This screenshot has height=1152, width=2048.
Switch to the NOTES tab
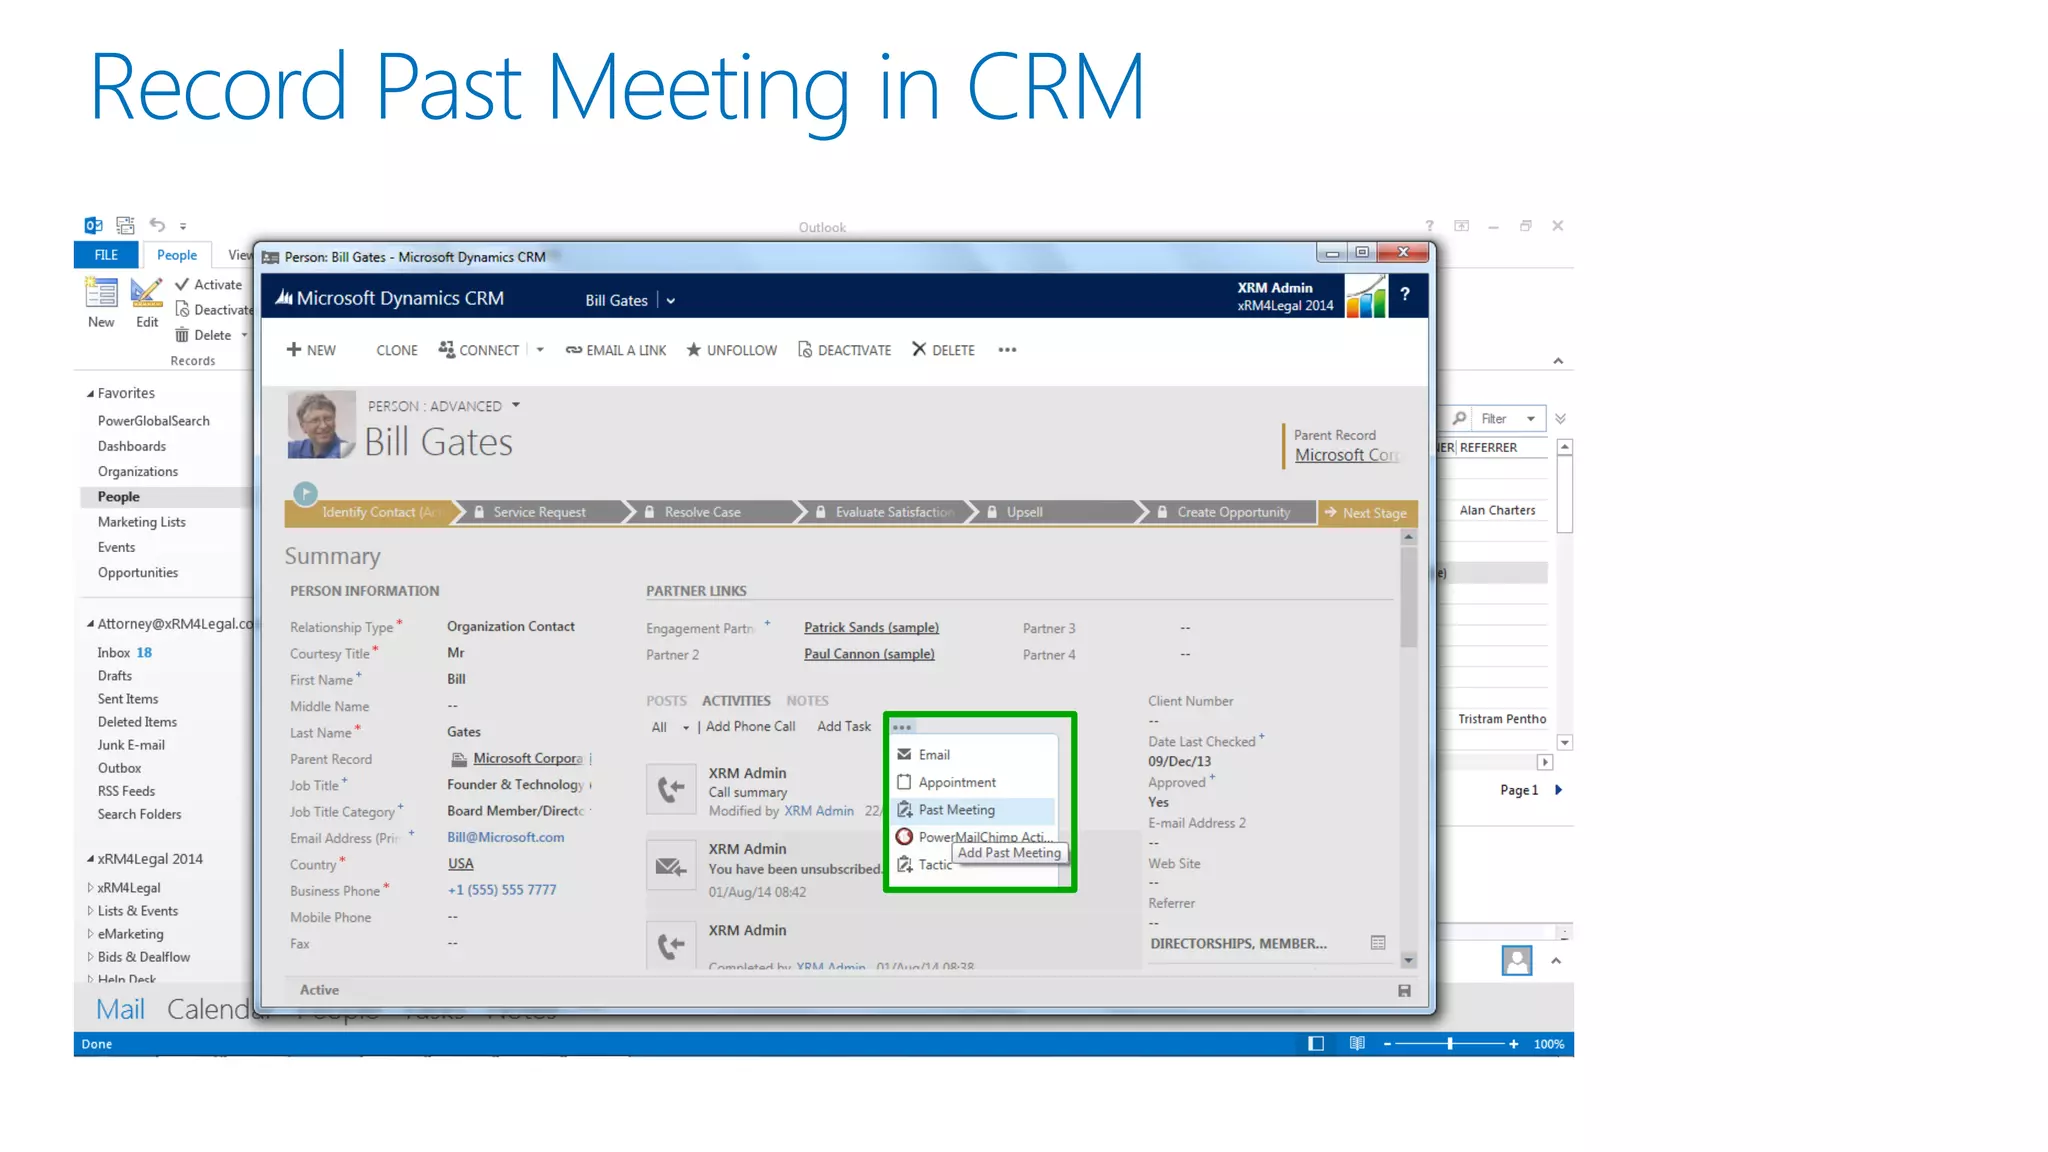coord(807,700)
